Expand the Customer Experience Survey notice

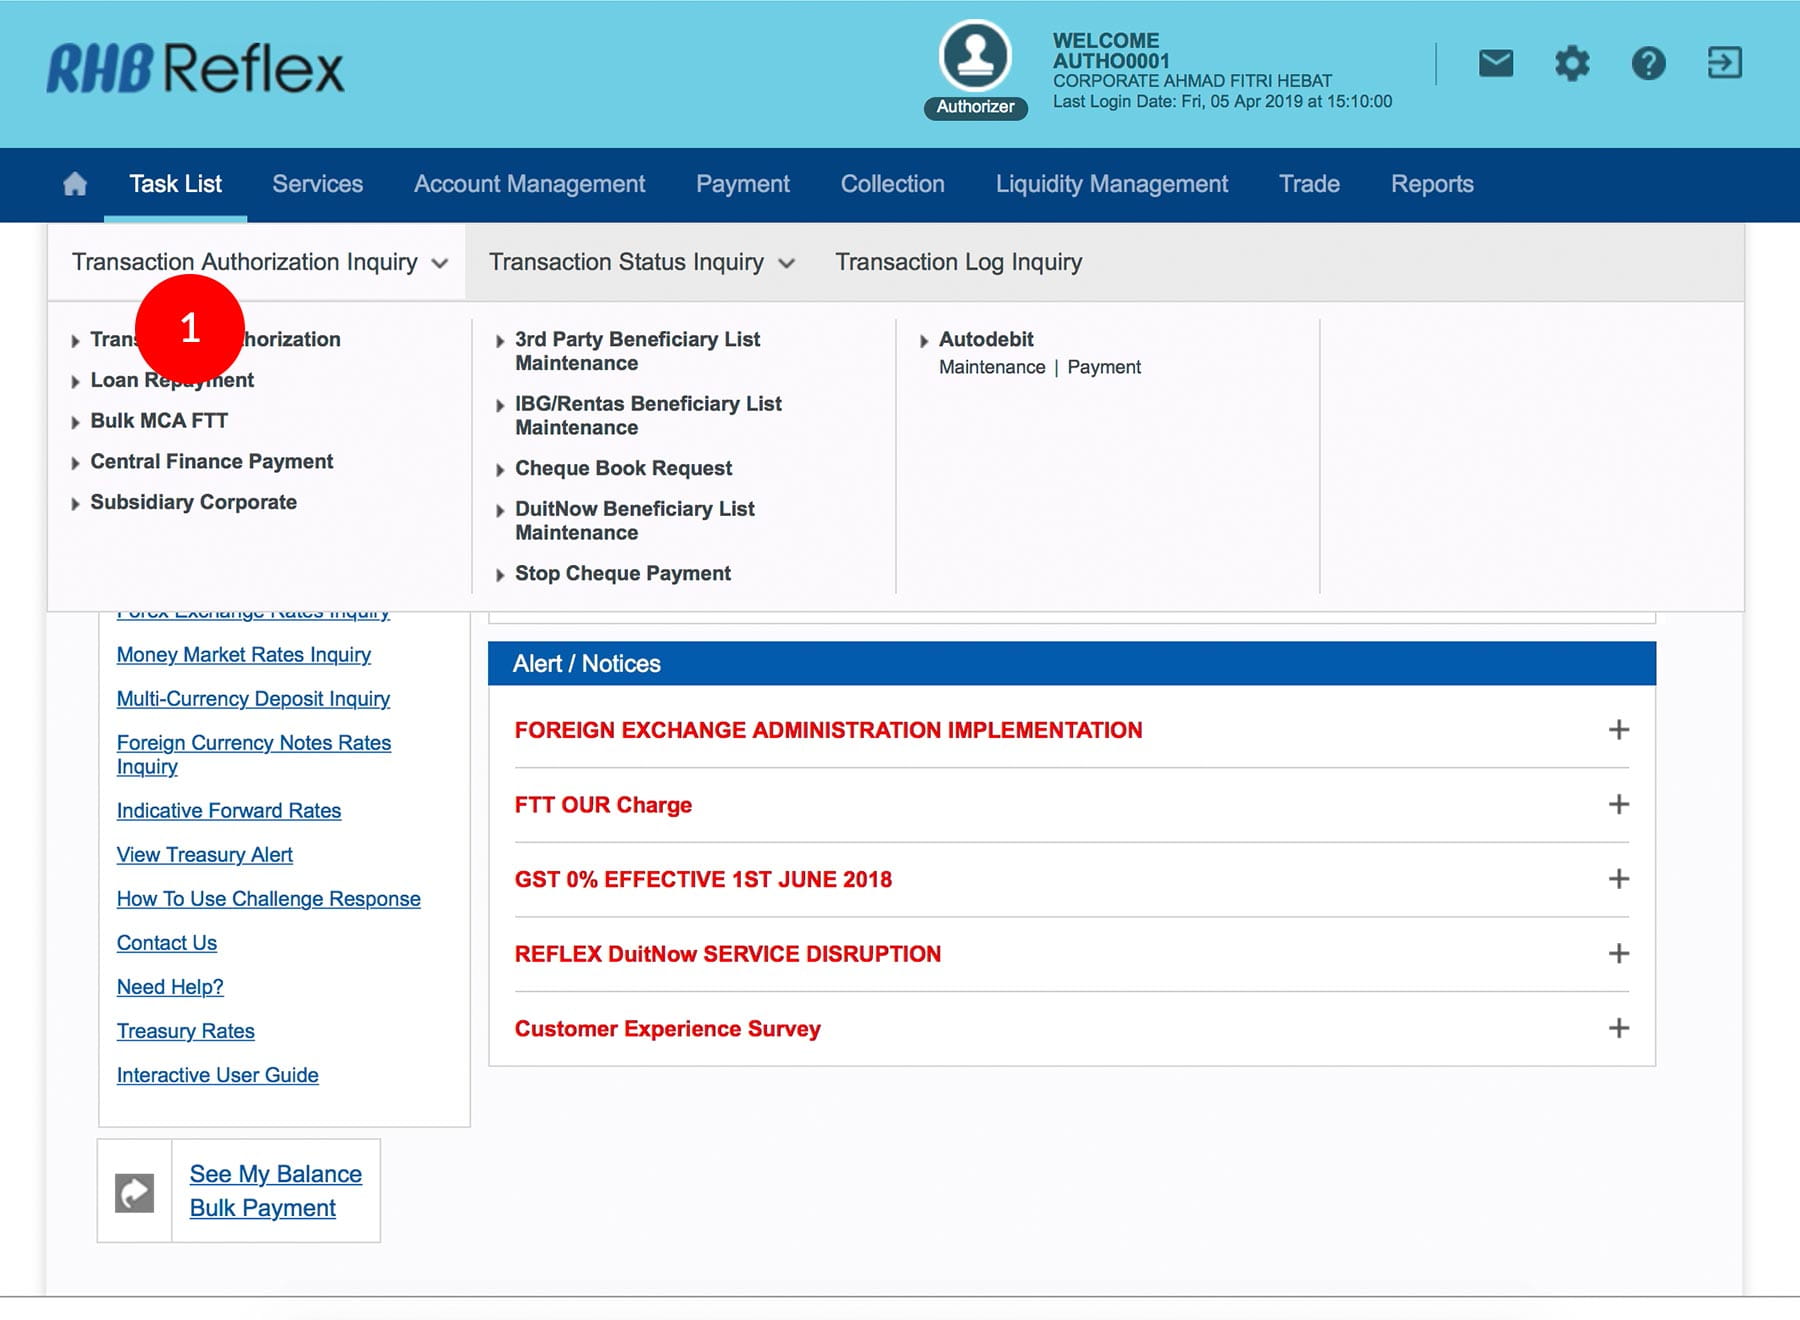[x=1618, y=1028]
